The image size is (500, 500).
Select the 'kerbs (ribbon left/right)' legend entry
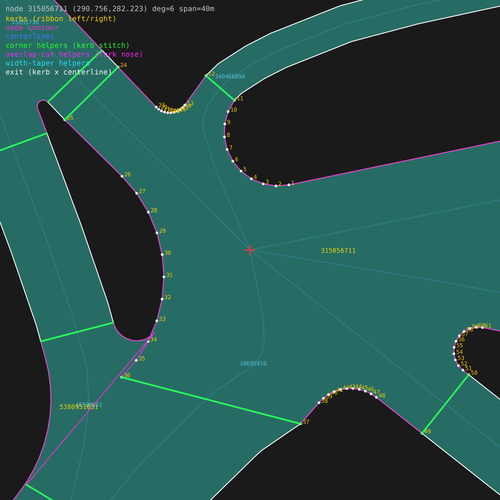(x=61, y=19)
